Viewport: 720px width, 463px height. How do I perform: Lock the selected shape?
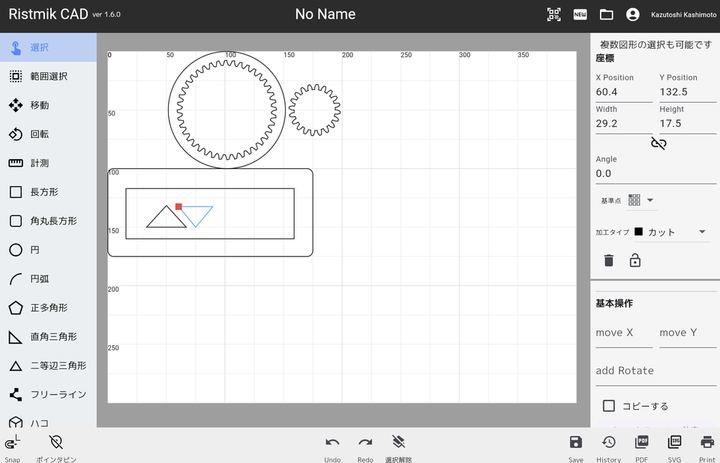pyautogui.click(x=635, y=260)
